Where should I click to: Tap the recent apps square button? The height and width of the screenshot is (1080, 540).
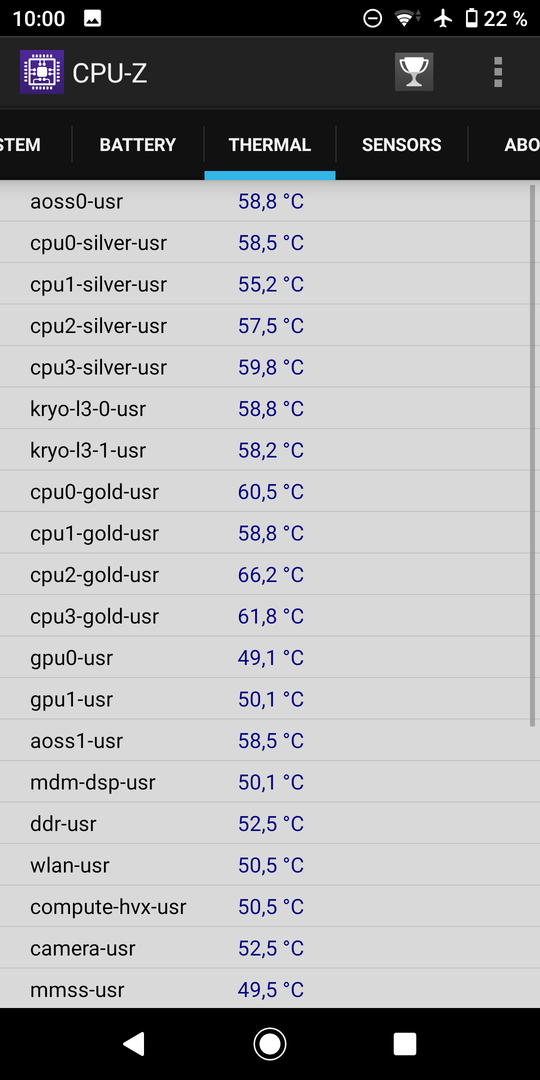click(x=405, y=1043)
